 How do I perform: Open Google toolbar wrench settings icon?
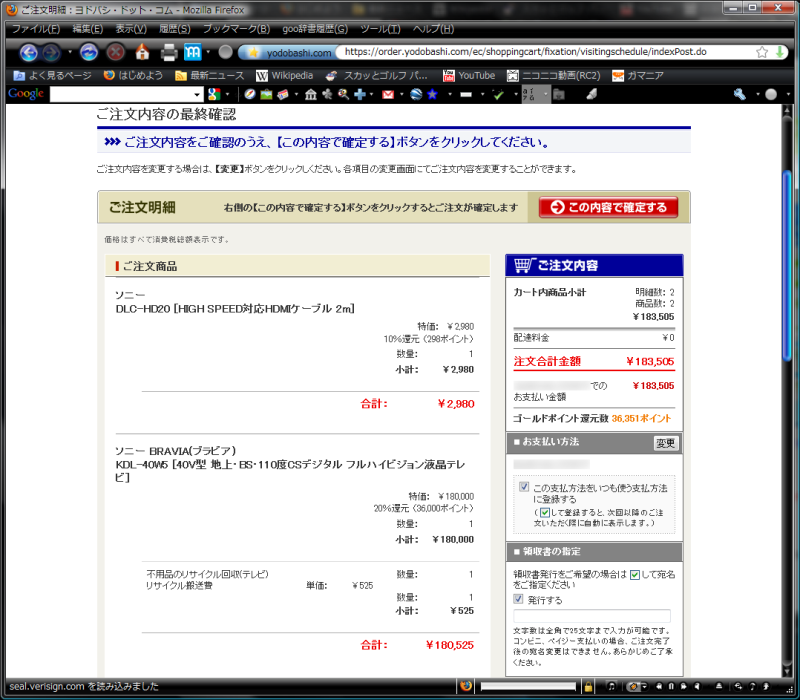pos(740,94)
